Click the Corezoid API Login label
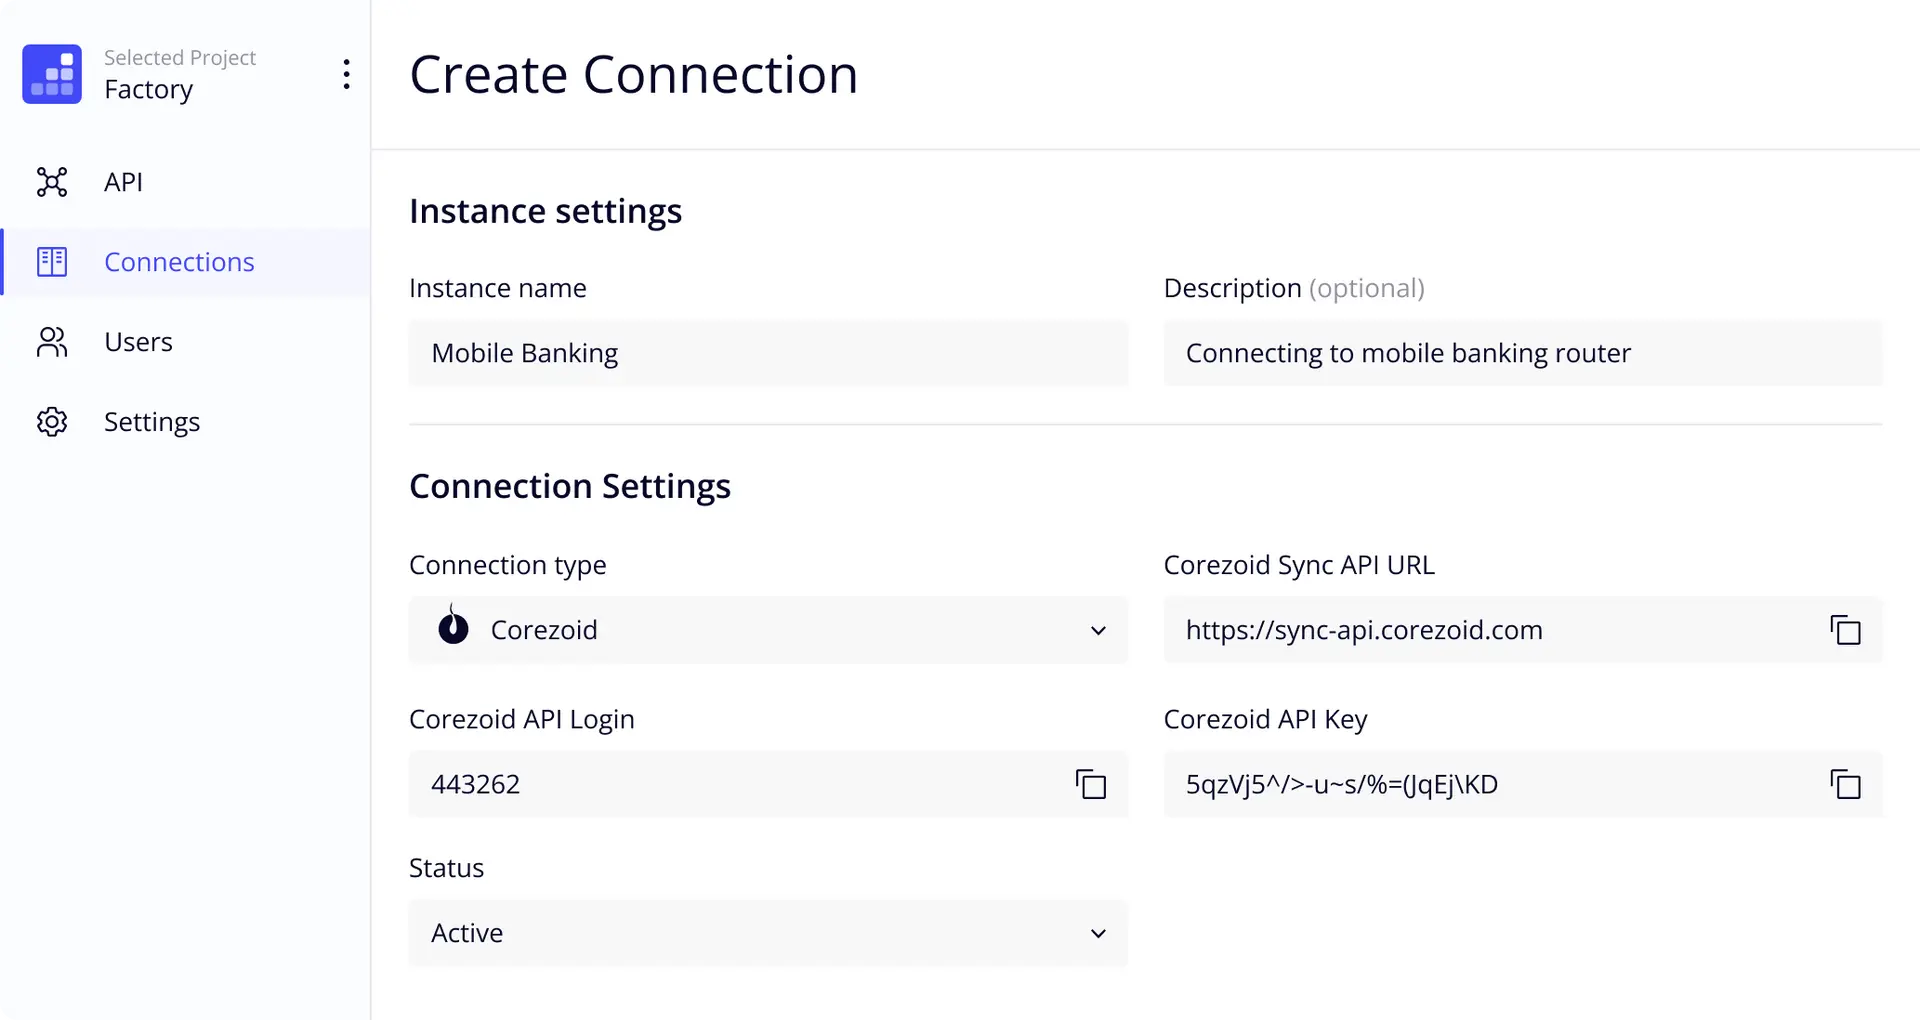 [522, 720]
